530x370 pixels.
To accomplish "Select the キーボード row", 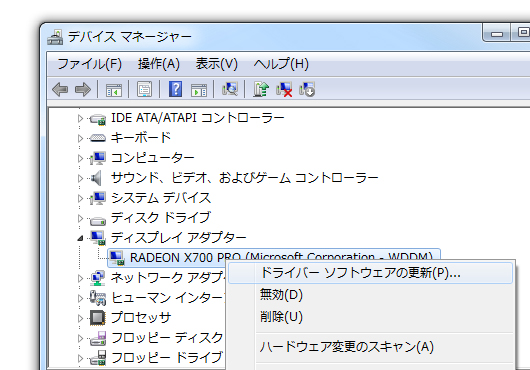I will point(141,138).
